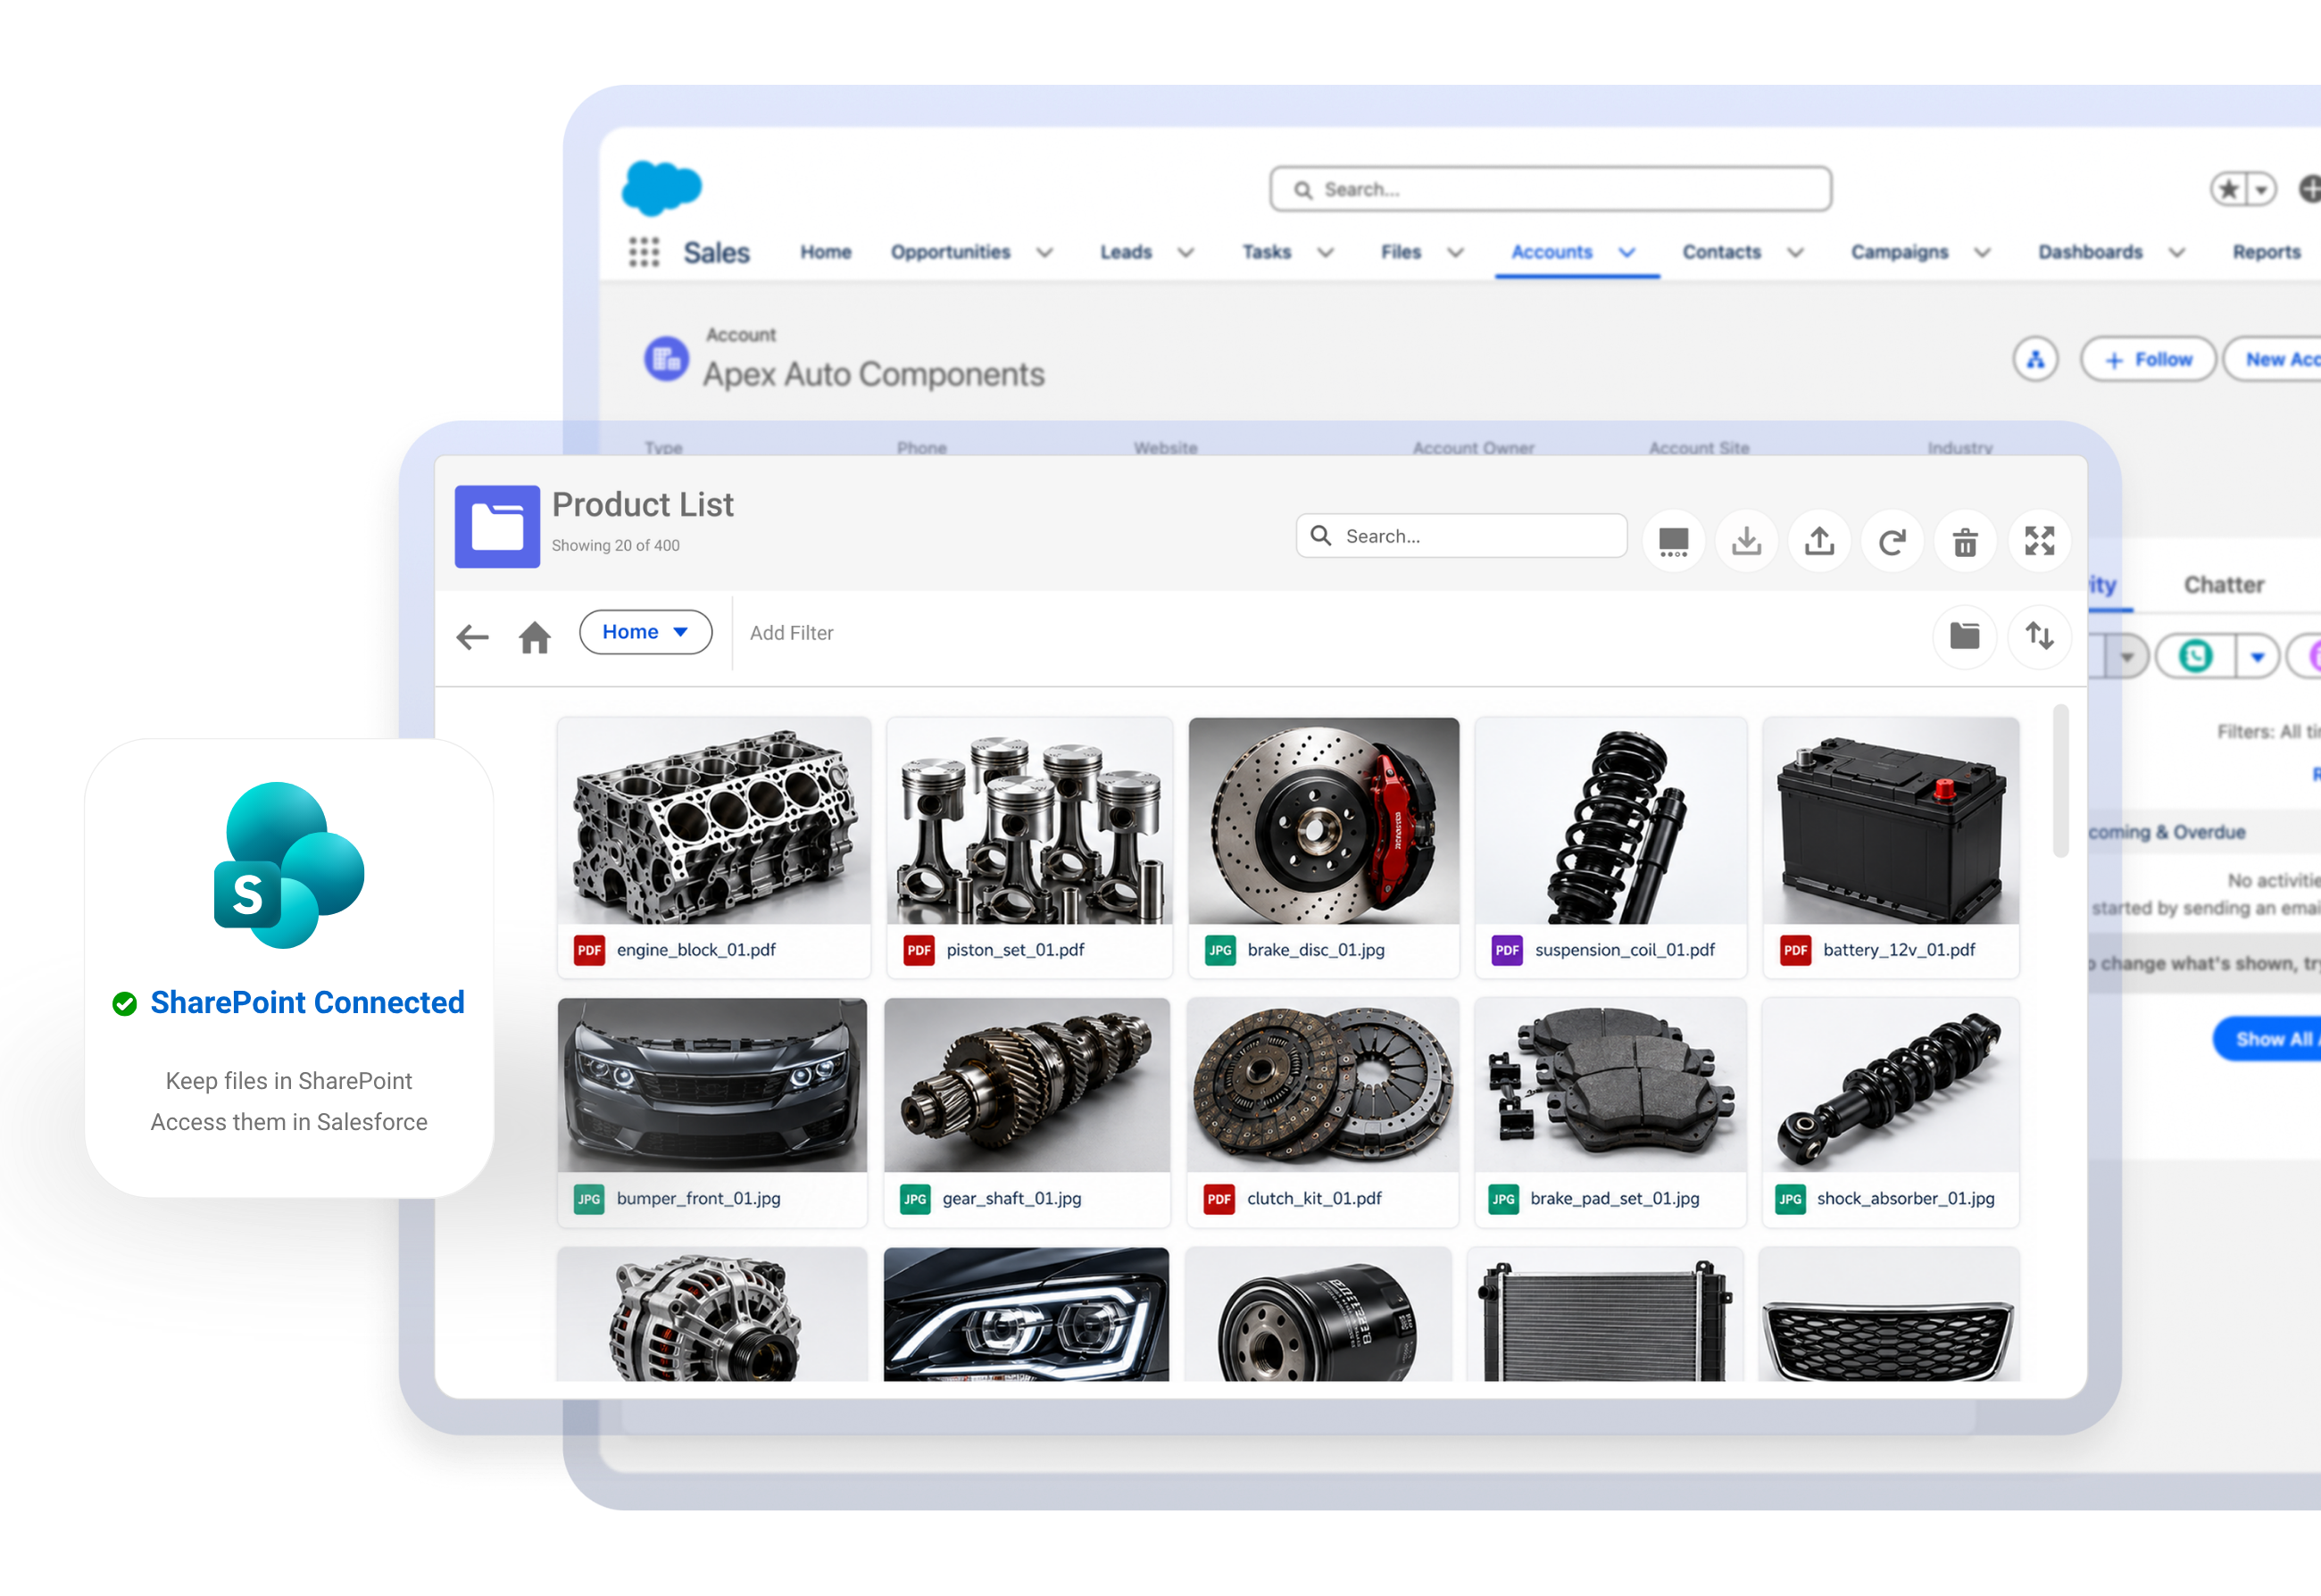Click the account hierarchy icon
The height and width of the screenshot is (1596, 2321).
(2036, 360)
